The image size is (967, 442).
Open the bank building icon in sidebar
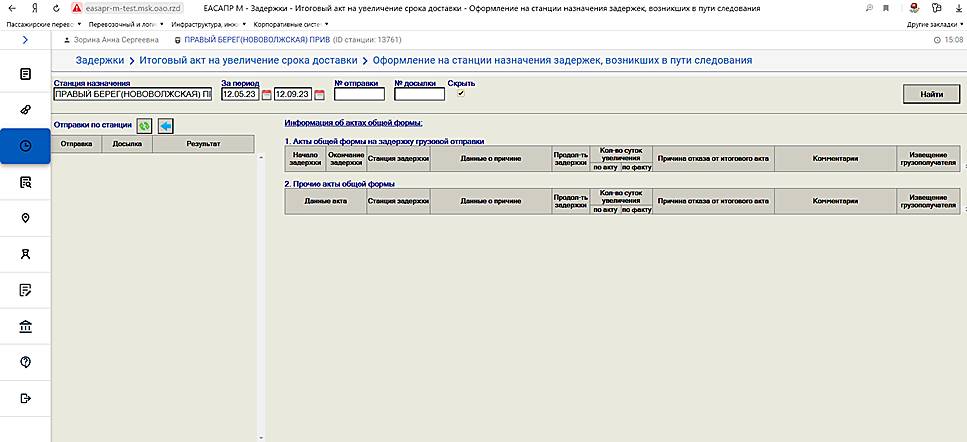pyautogui.click(x=25, y=326)
